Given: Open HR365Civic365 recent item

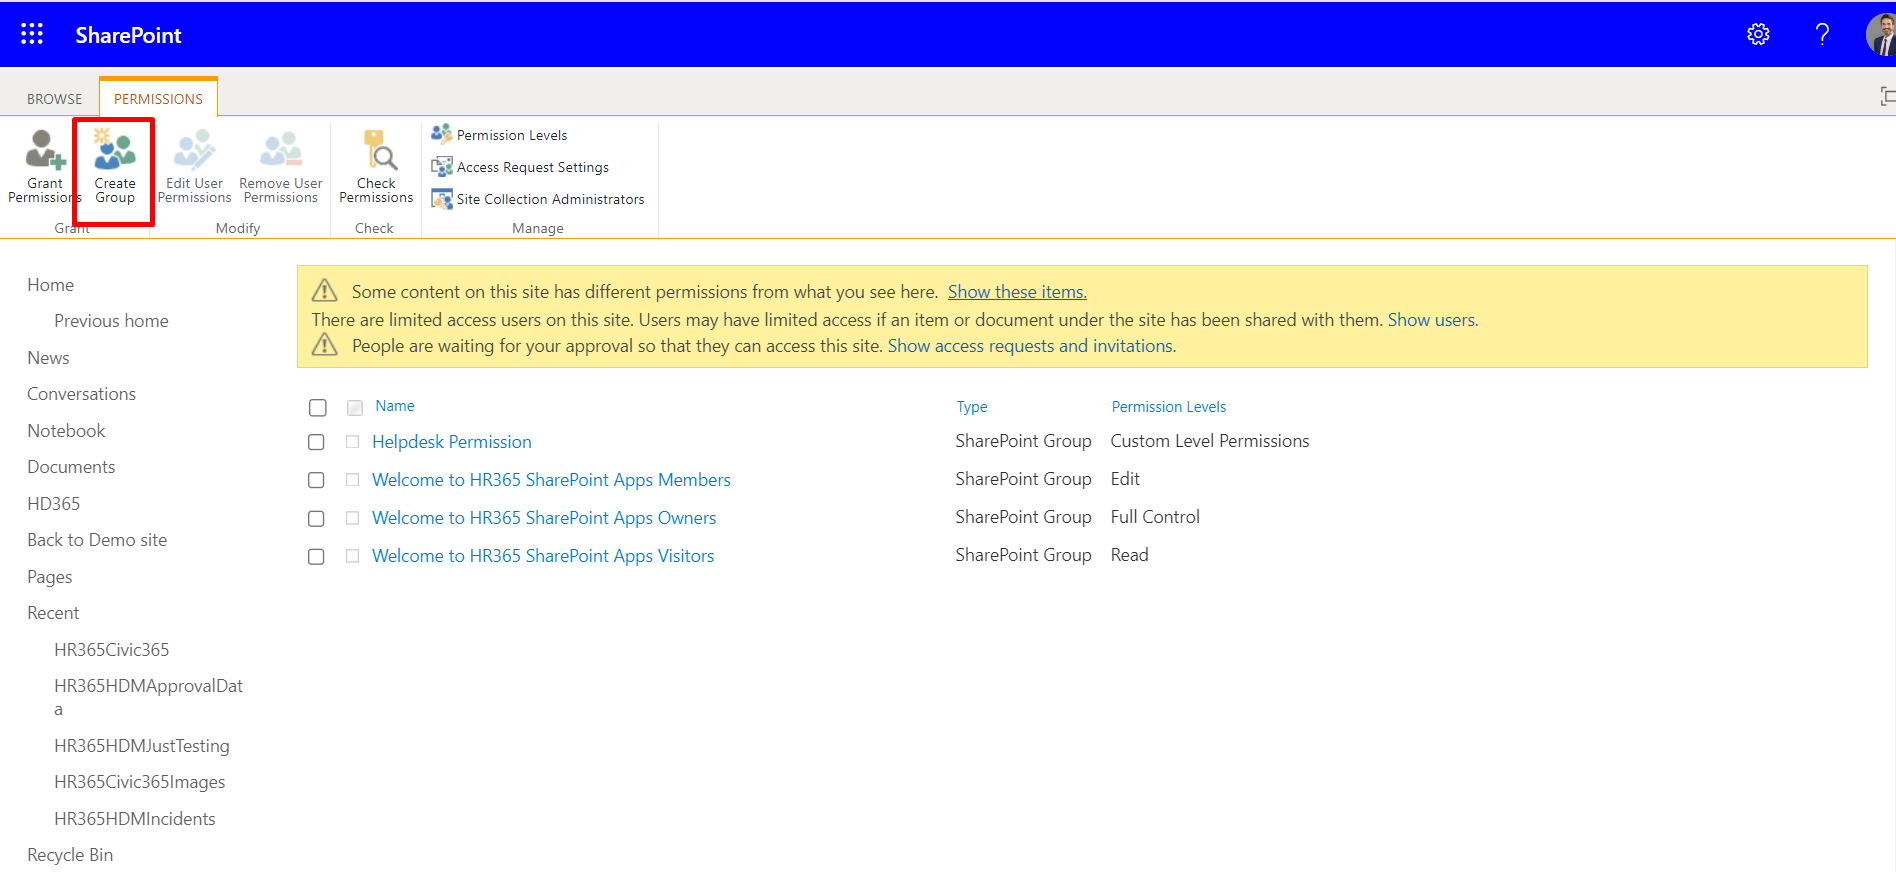Looking at the screenshot, I should pos(112,650).
